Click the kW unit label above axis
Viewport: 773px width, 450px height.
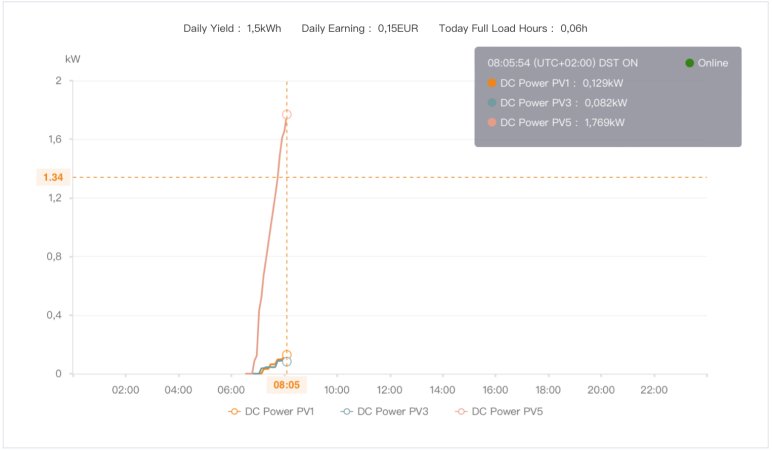click(x=72, y=59)
